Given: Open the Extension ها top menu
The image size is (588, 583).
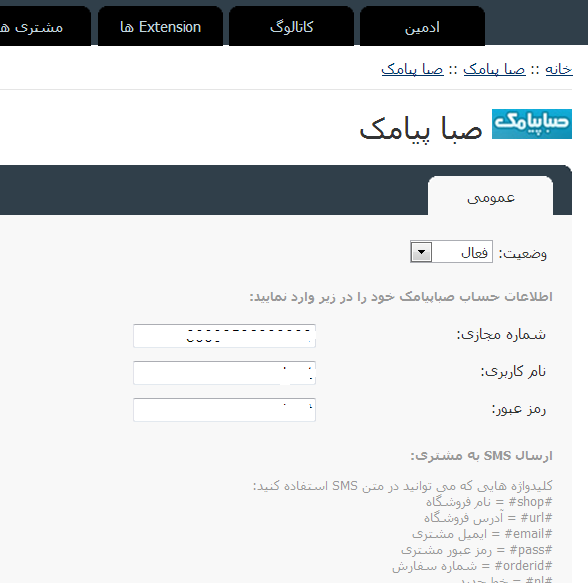Looking at the screenshot, I should pyautogui.click(x=160, y=26).
